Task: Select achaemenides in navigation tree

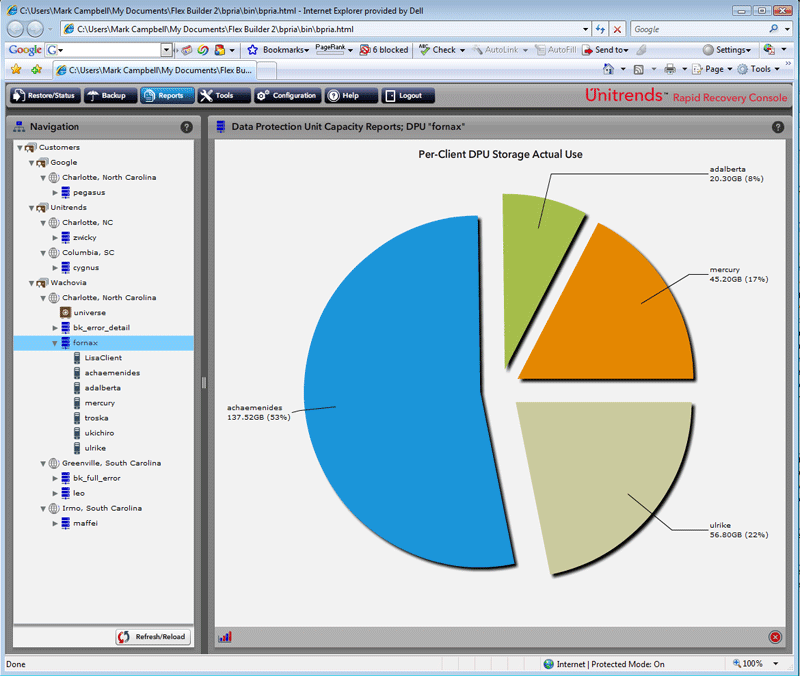Action: [112, 373]
